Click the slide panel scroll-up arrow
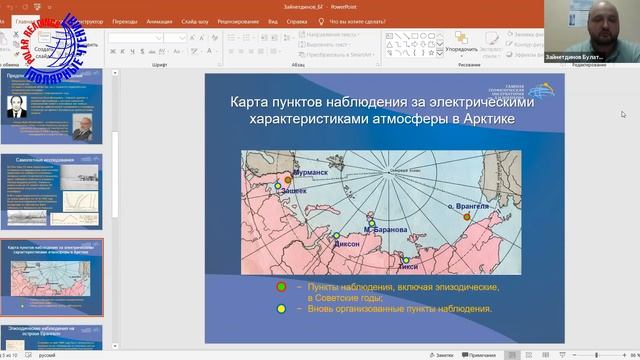The image size is (640, 360). 115,73
